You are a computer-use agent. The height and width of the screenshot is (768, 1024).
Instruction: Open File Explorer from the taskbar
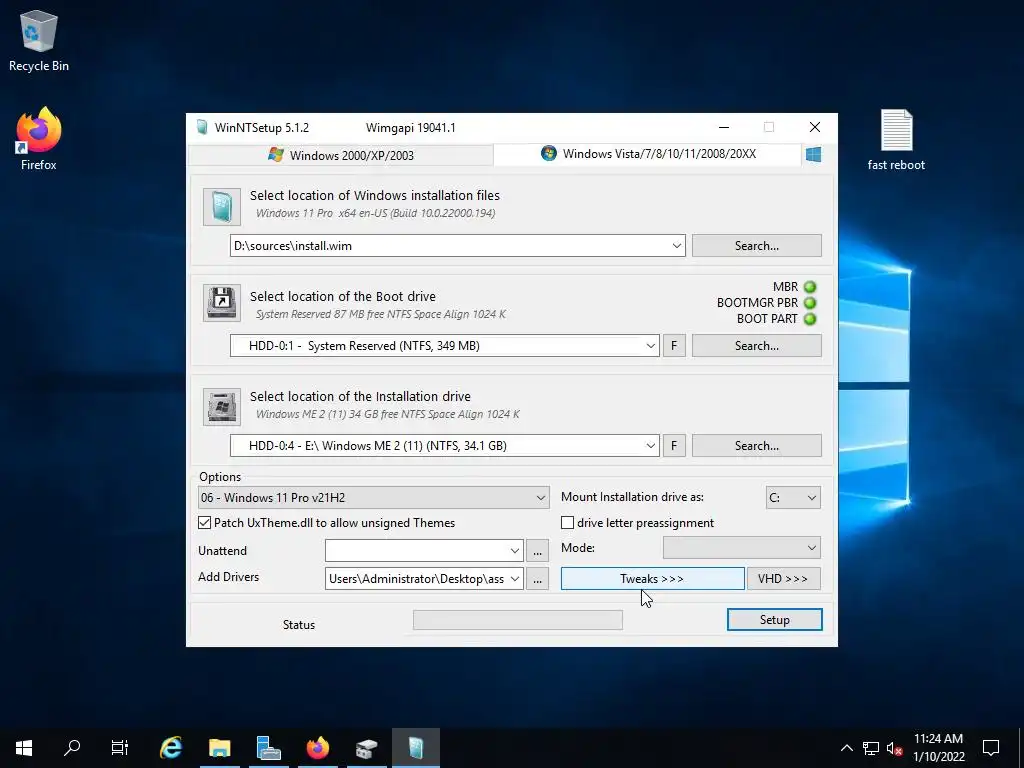coord(219,748)
